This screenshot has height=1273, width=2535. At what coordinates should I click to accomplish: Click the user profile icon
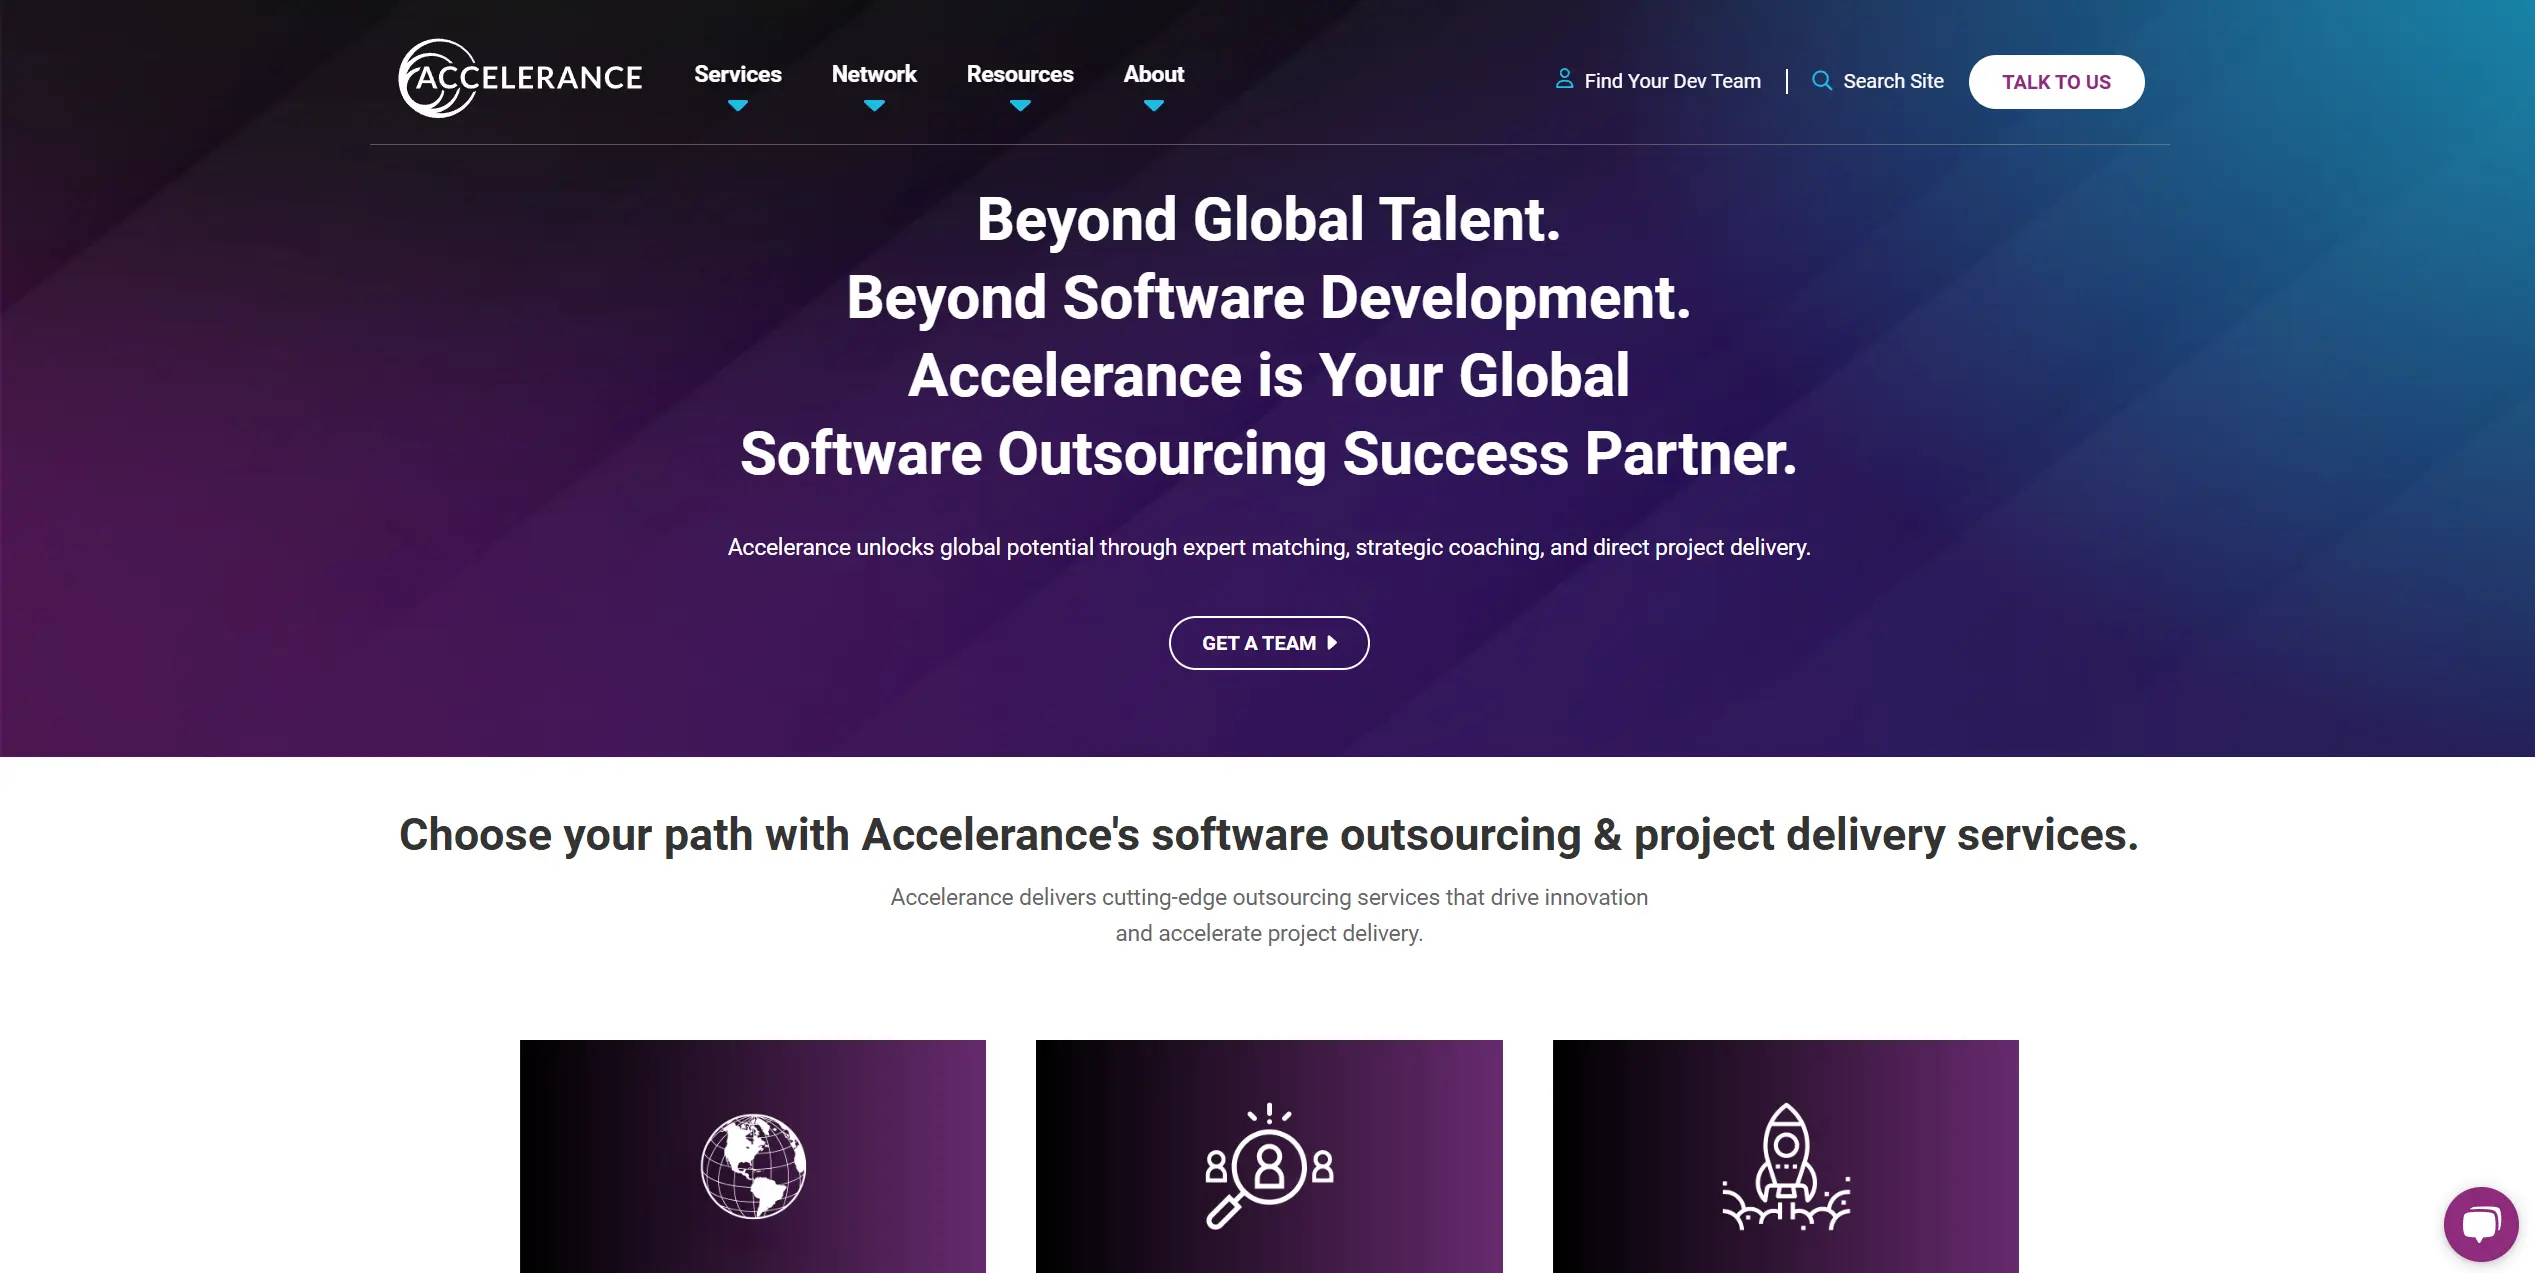coord(1560,80)
